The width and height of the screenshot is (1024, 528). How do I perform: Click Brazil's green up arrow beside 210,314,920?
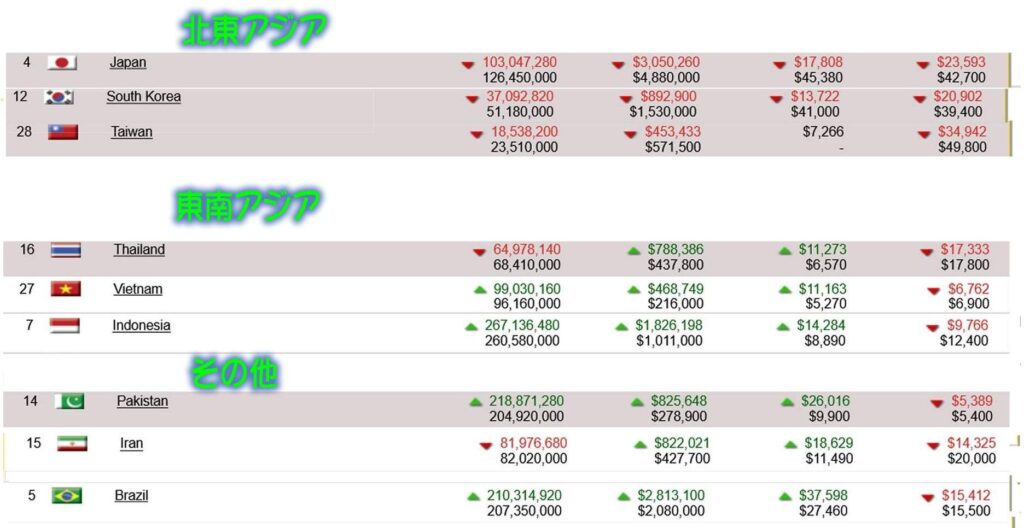(x=473, y=497)
